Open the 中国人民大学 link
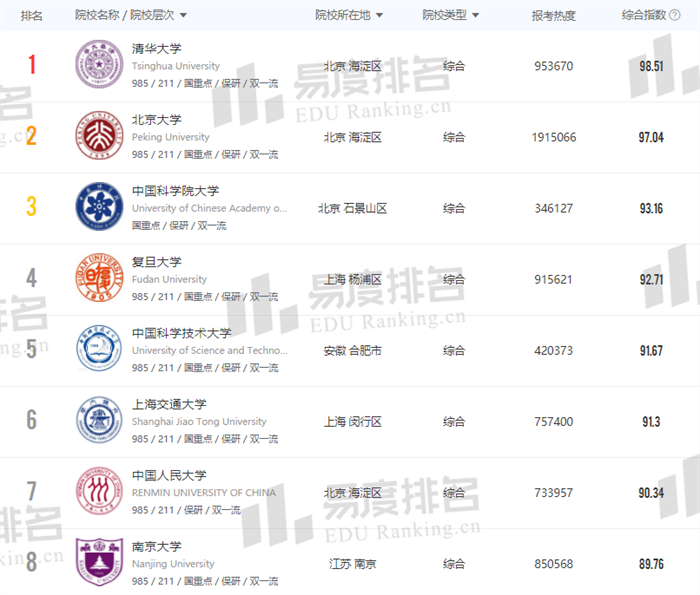 pos(169,475)
